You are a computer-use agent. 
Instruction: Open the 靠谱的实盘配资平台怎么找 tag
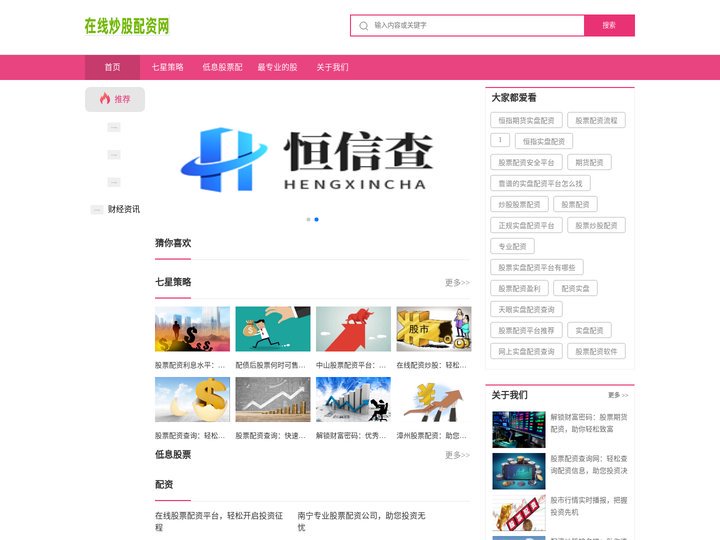[540, 183]
